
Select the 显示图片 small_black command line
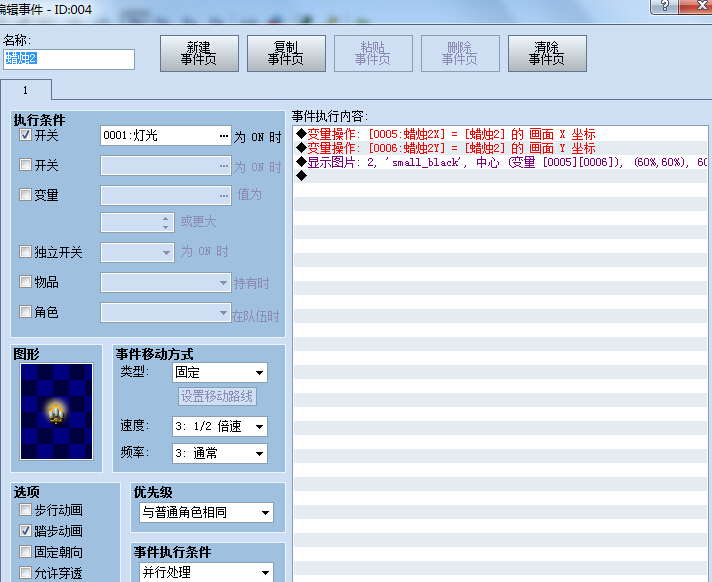(x=500, y=162)
